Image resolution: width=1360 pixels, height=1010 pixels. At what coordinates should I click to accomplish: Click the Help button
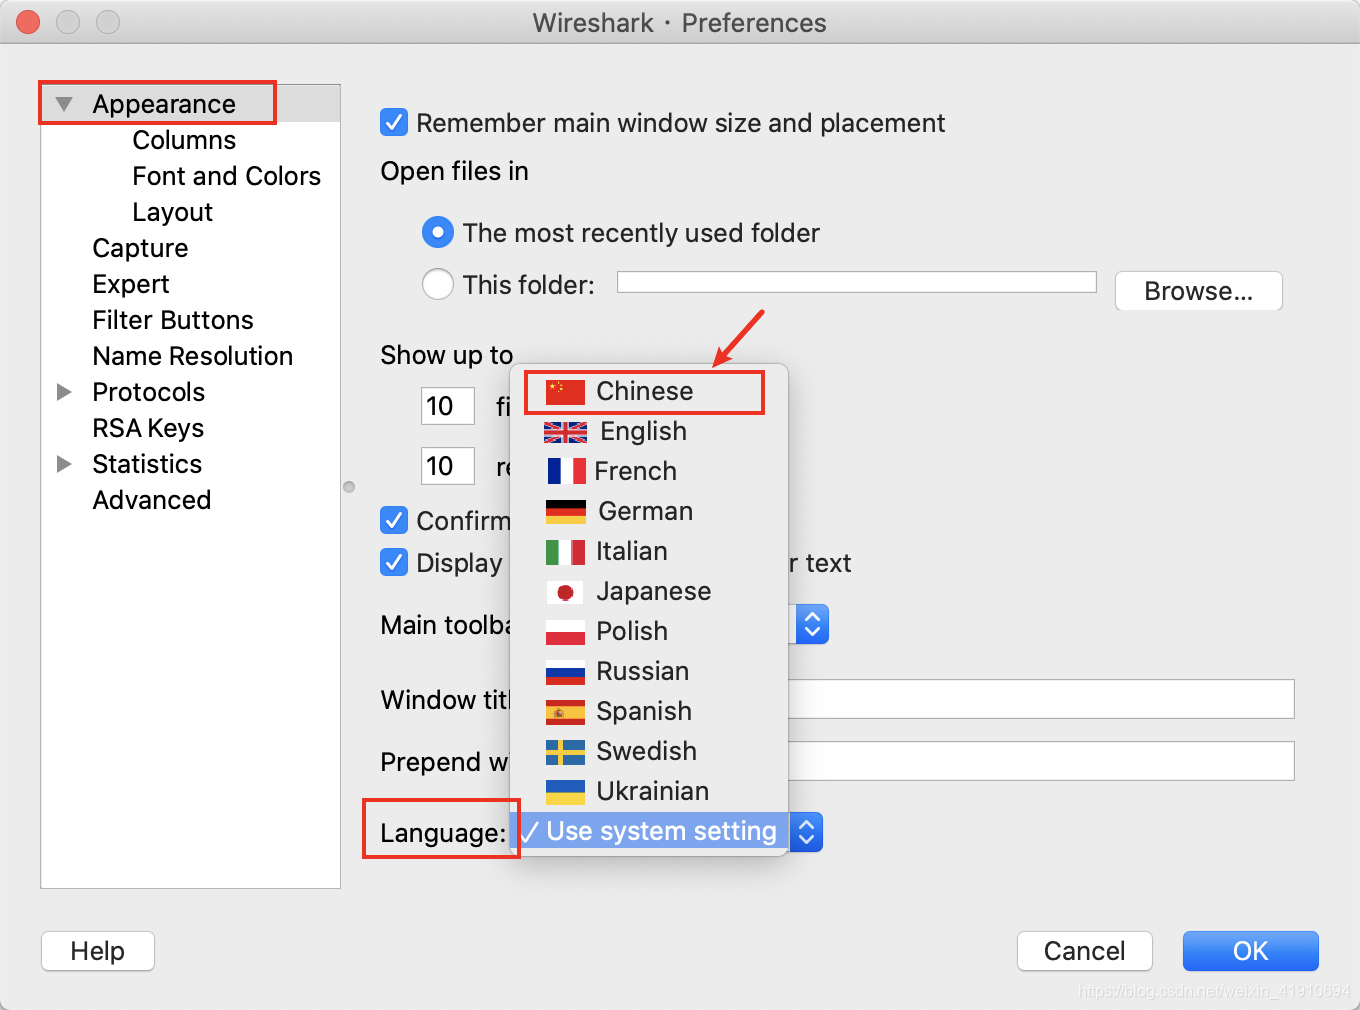(98, 951)
